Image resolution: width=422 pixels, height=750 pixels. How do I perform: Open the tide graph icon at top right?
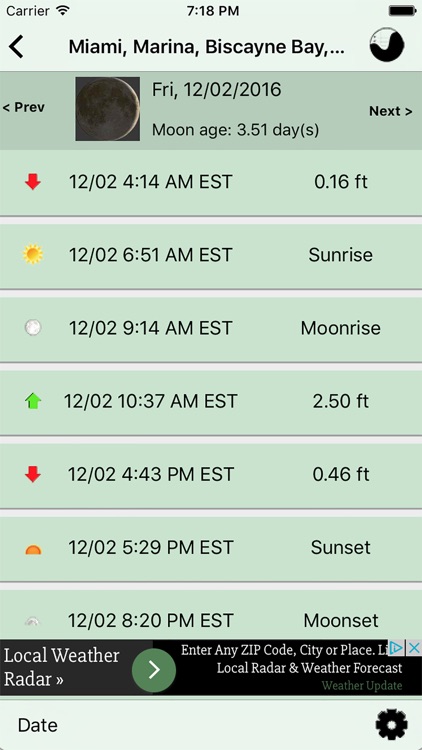tap(387, 44)
